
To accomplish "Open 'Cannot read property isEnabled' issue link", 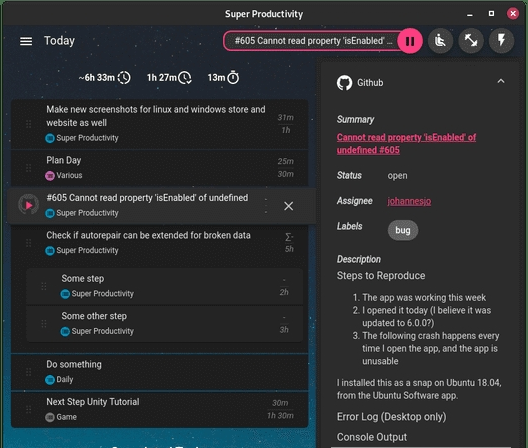I will pyautogui.click(x=406, y=143).
